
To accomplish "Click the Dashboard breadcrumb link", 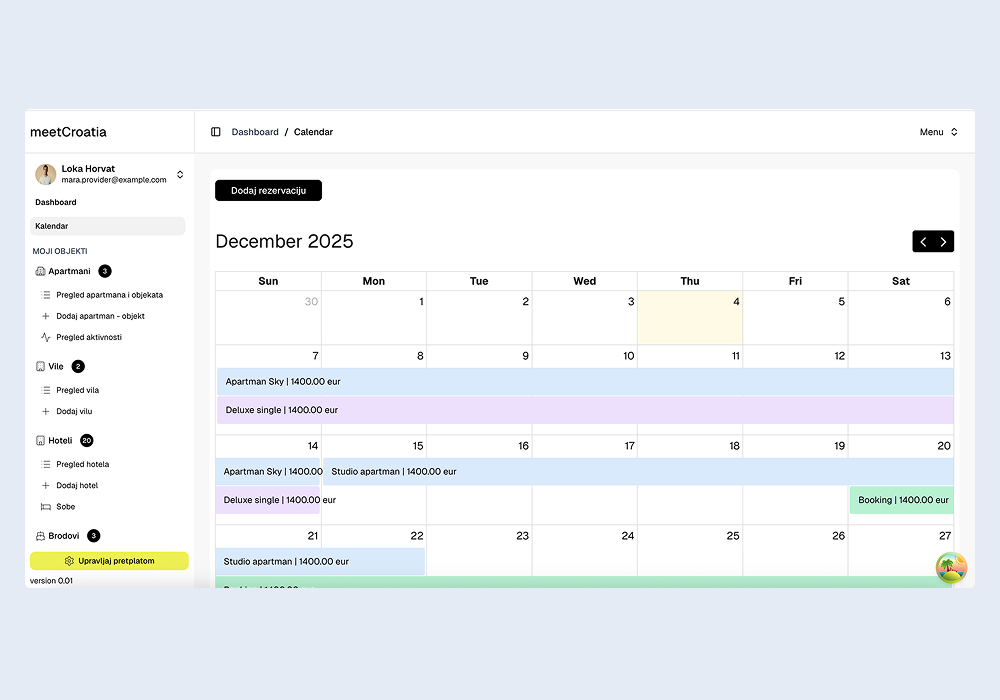I will pyautogui.click(x=255, y=132).
